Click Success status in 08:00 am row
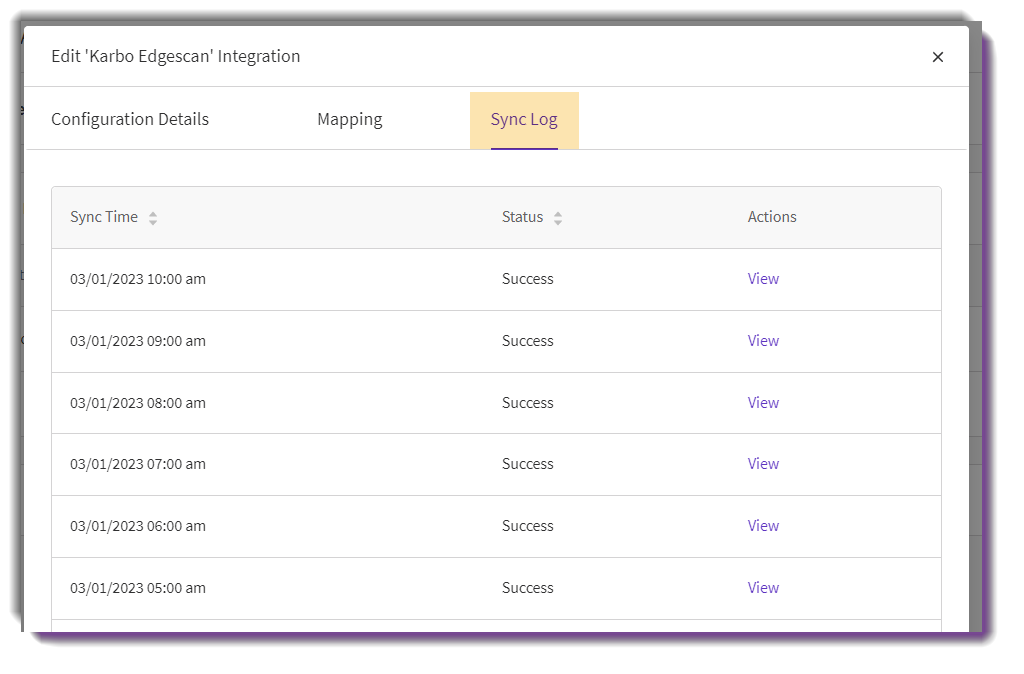The image size is (1024, 674). [x=528, y=404]
